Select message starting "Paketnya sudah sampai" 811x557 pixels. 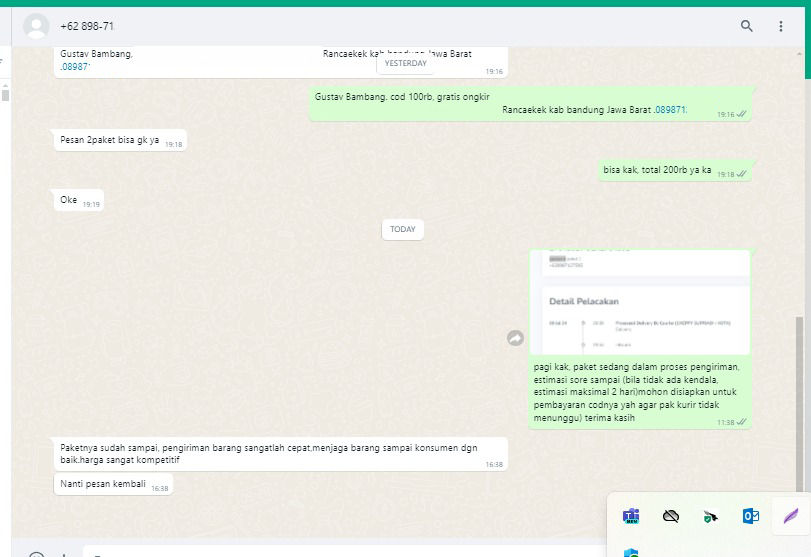pos(280,454)
